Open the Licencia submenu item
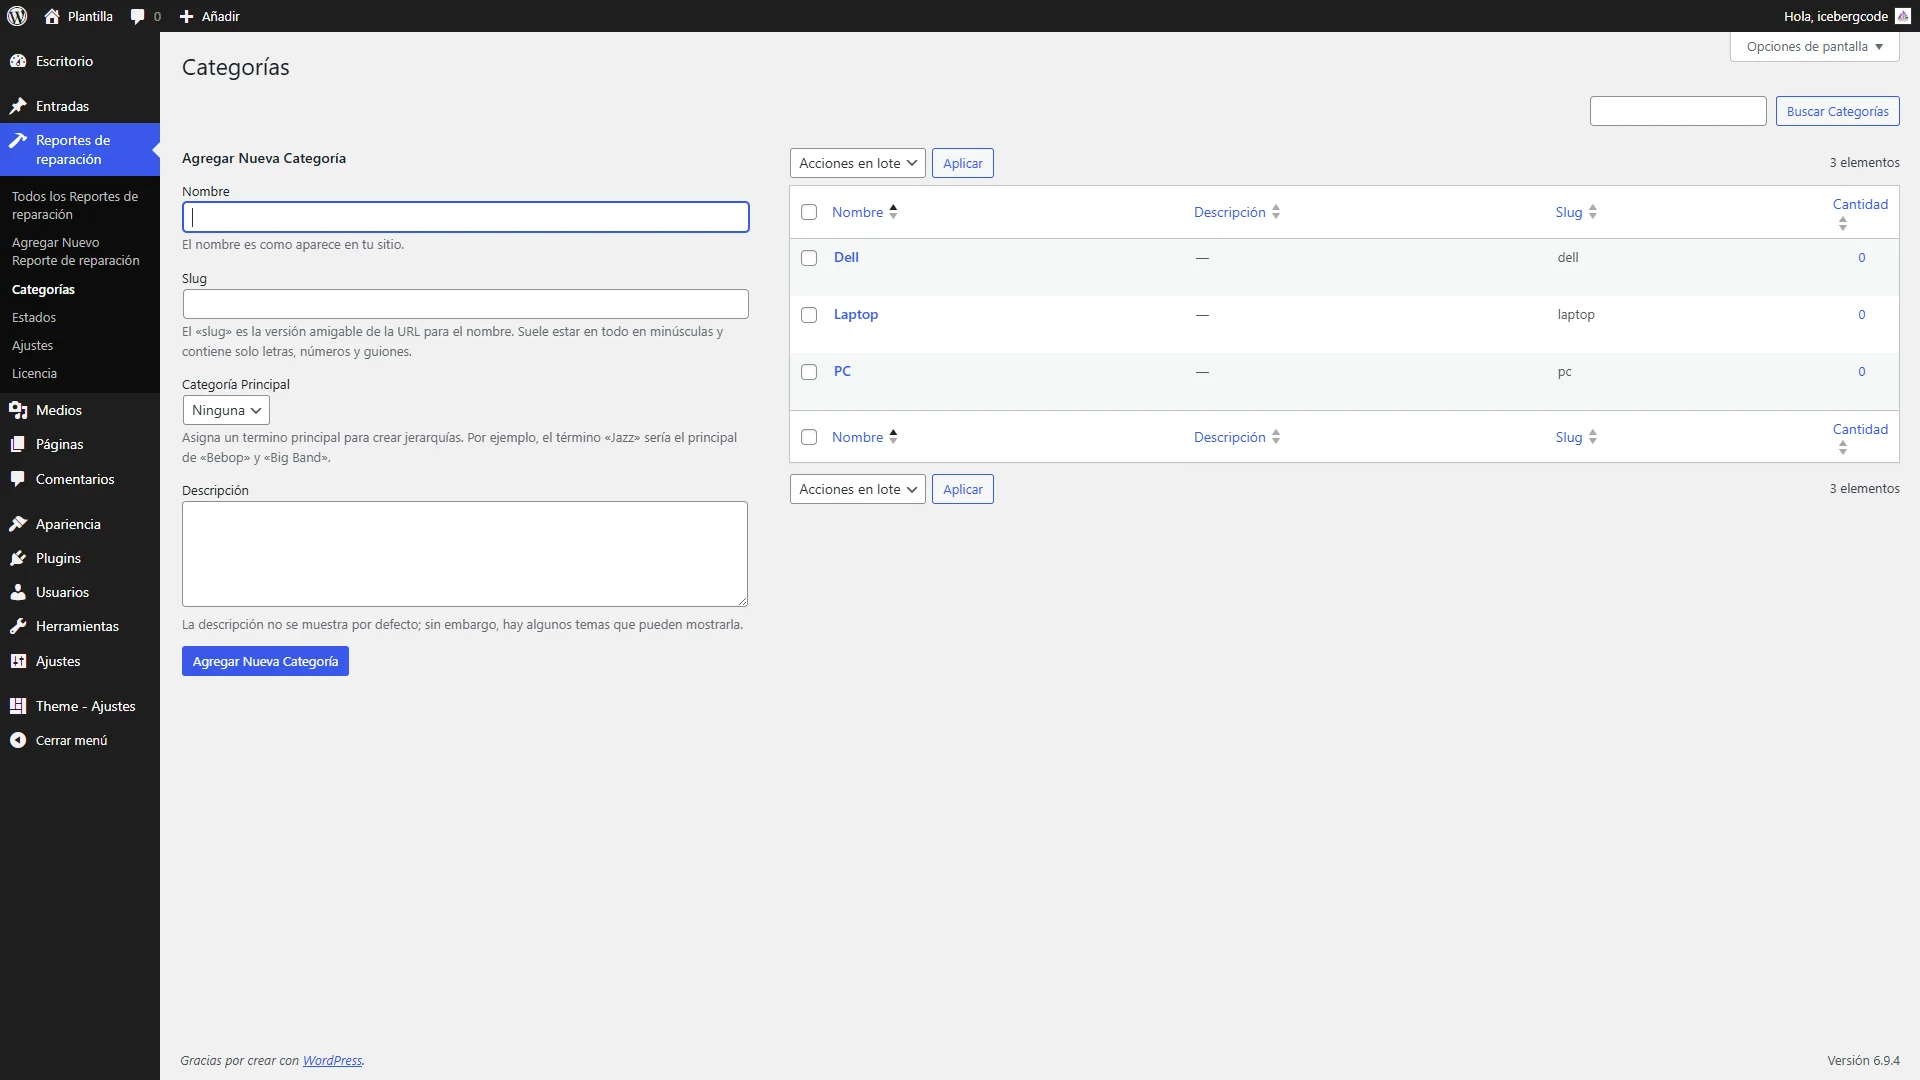1920x1080 pixels. 34,373
